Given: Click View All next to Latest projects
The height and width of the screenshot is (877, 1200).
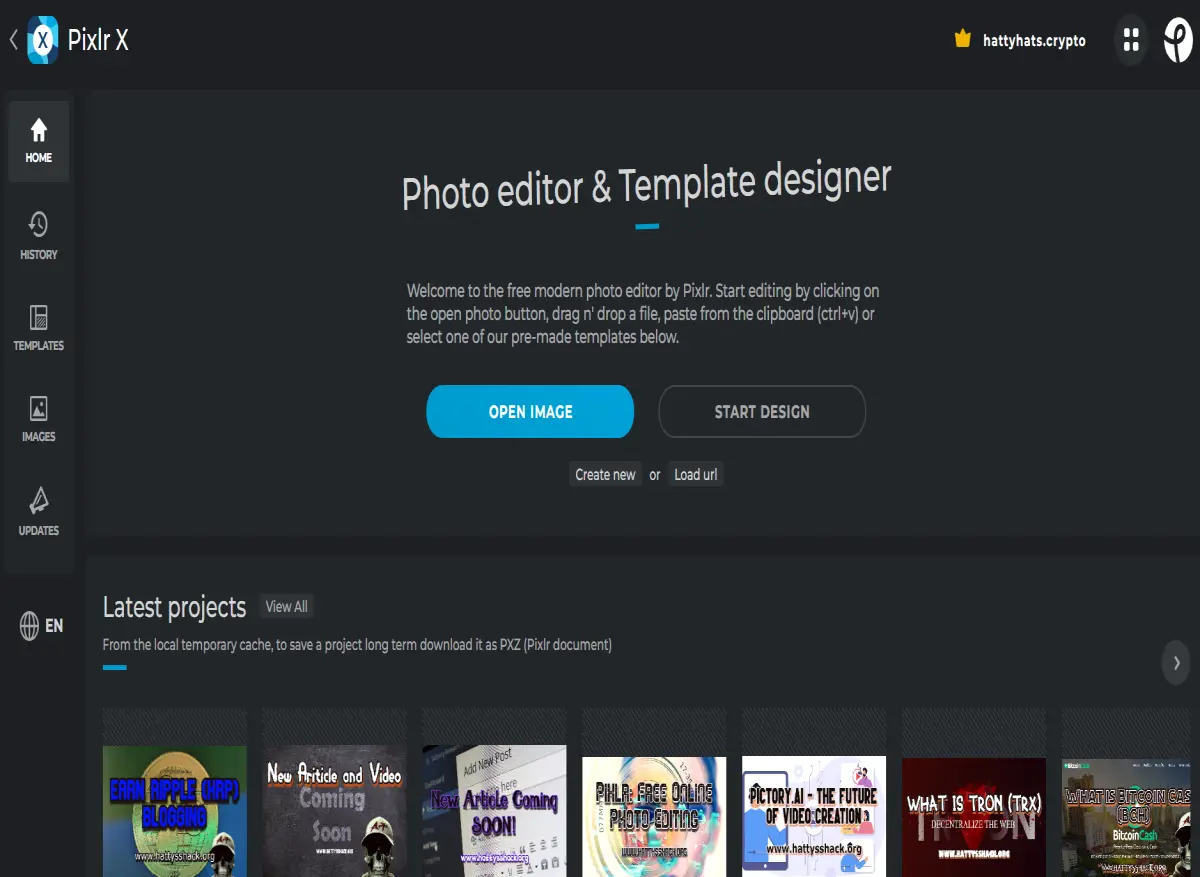Looking at the screenshot, I should (x=286, y=607).
